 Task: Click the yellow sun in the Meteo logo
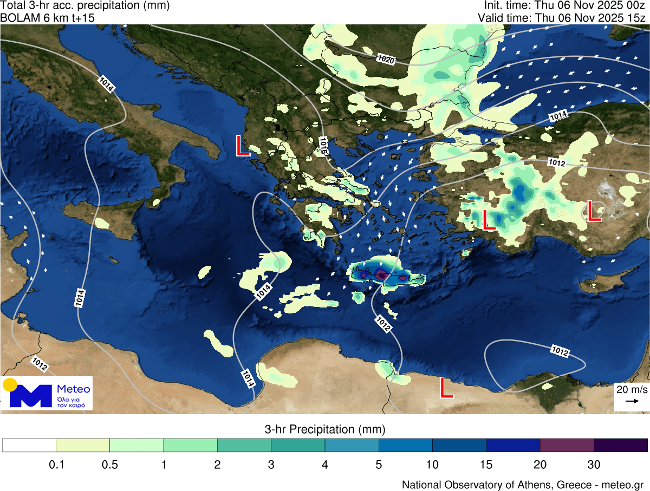click(x=10, y=385)
